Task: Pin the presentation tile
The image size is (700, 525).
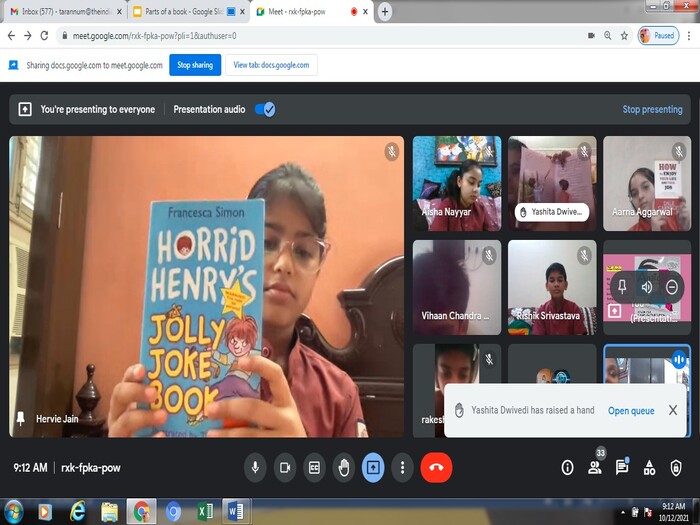Action: [622, 287]
